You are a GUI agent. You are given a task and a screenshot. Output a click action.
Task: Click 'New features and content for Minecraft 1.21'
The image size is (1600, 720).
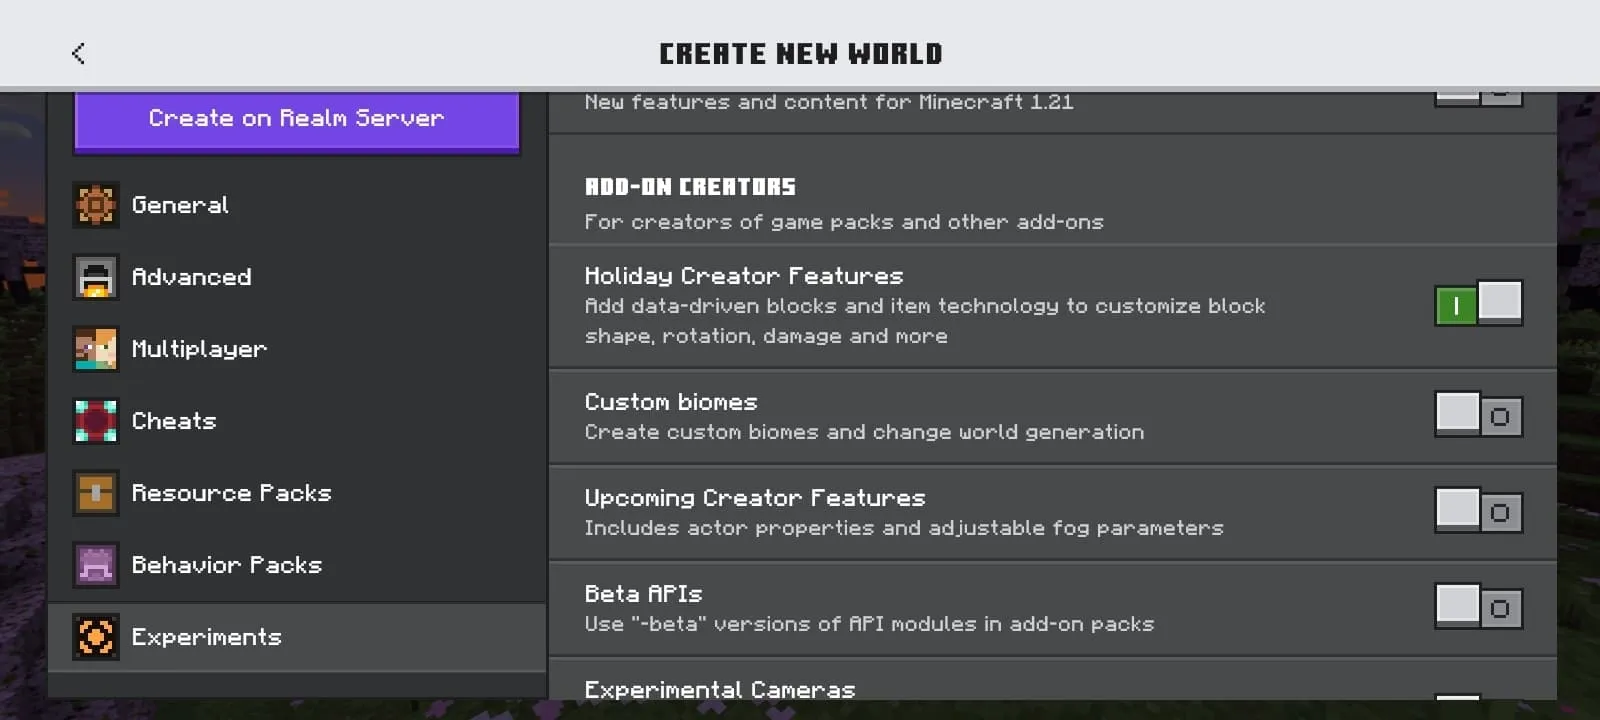(x=829, y=102)
